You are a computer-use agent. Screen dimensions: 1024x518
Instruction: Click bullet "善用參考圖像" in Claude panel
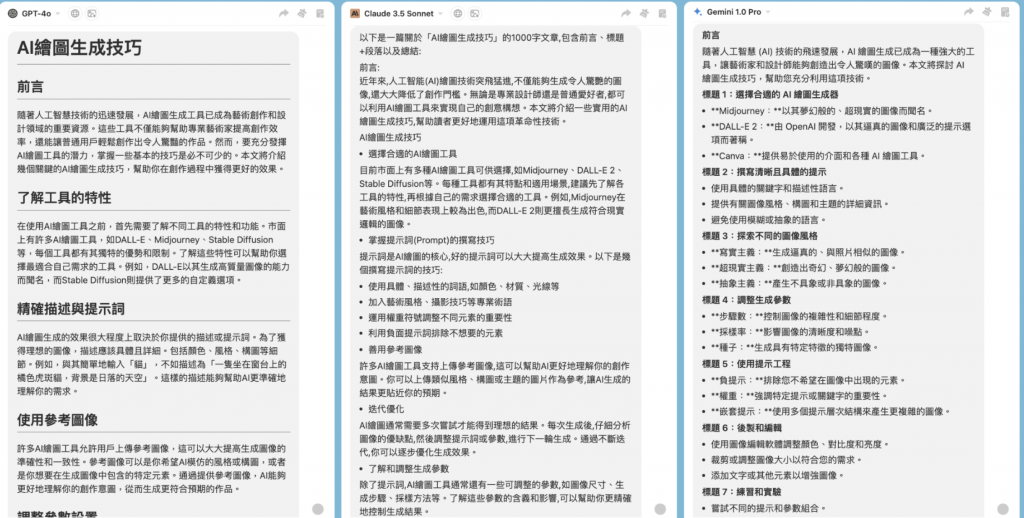click(x=394, y=349)
